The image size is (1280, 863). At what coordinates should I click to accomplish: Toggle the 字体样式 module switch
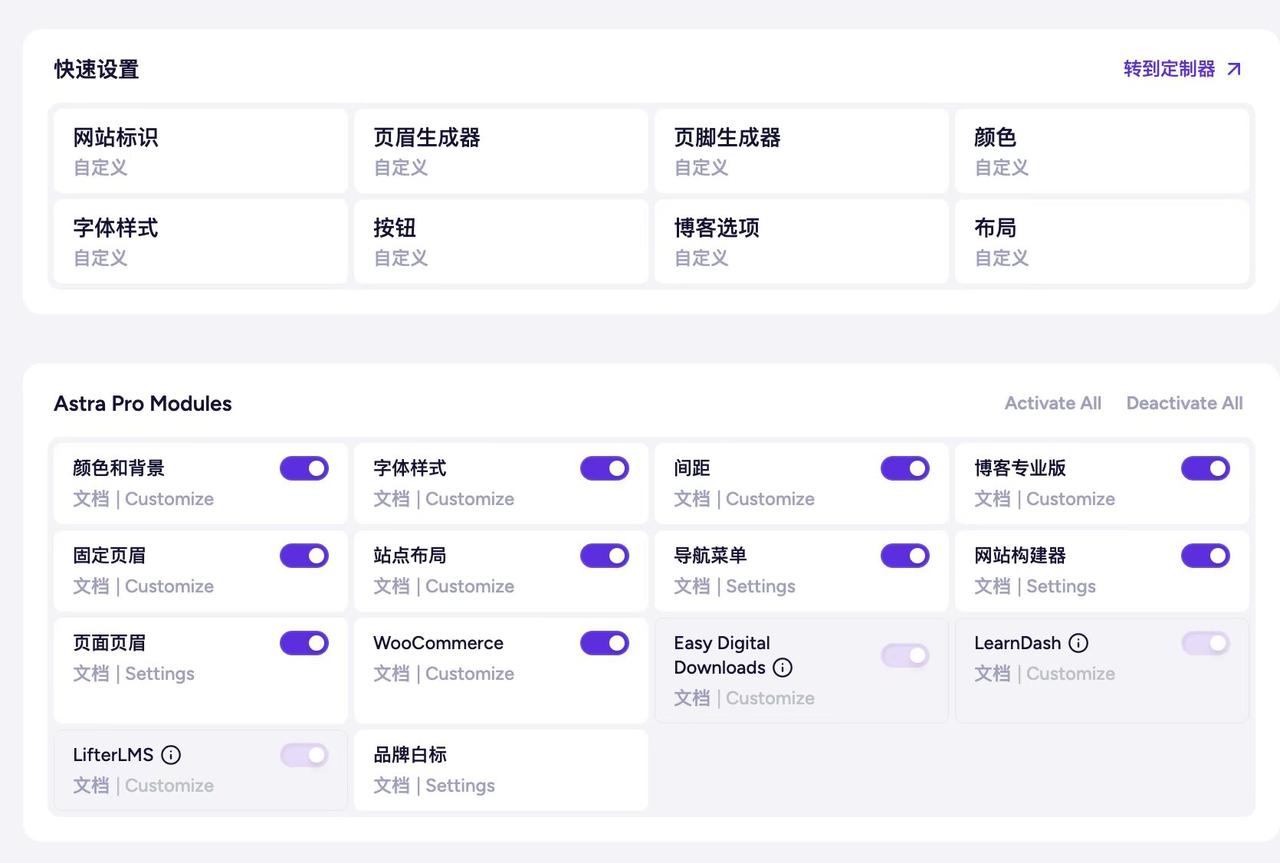(x=605, y=468)
